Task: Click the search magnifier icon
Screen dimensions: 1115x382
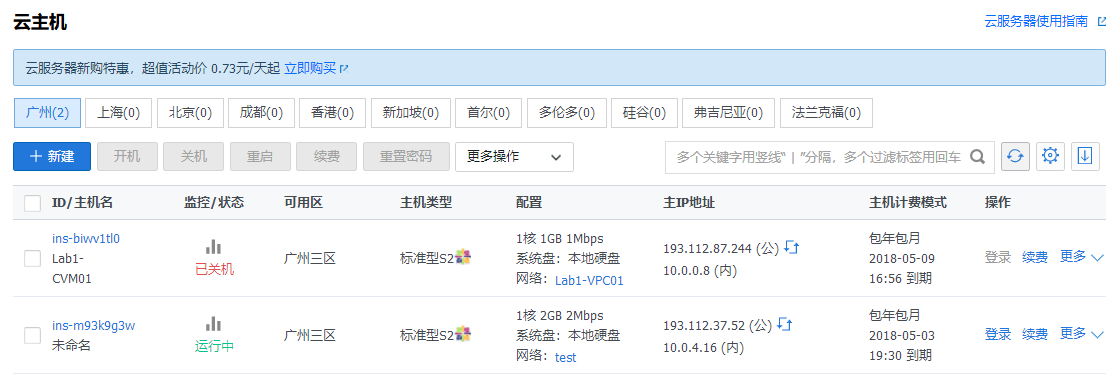Action: click(978, 156)
